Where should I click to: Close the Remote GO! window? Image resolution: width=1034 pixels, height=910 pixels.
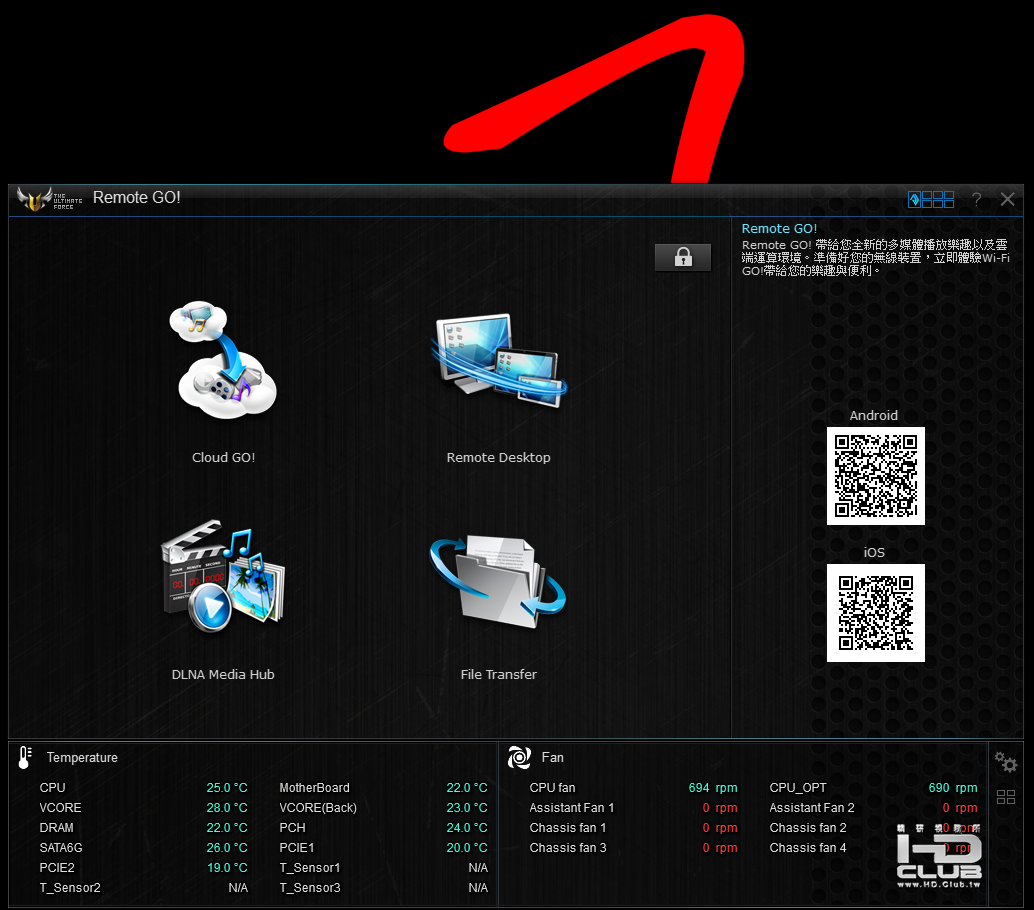click(x=1008, y=199)
